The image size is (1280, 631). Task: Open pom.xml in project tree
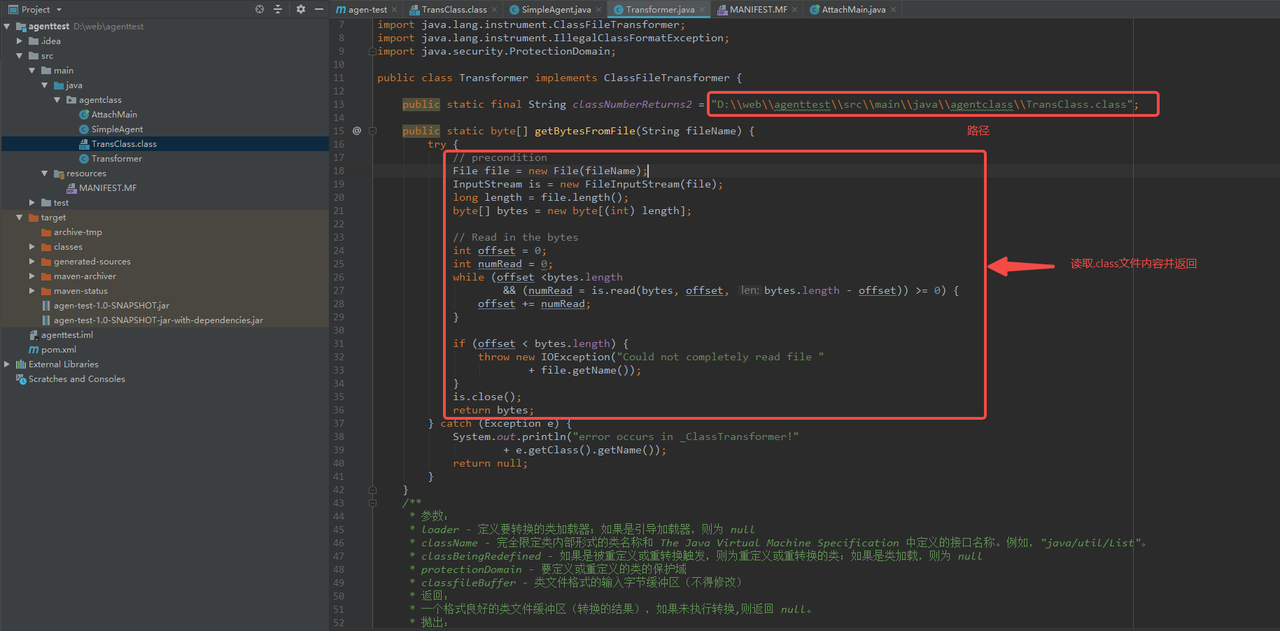point(58,349)
